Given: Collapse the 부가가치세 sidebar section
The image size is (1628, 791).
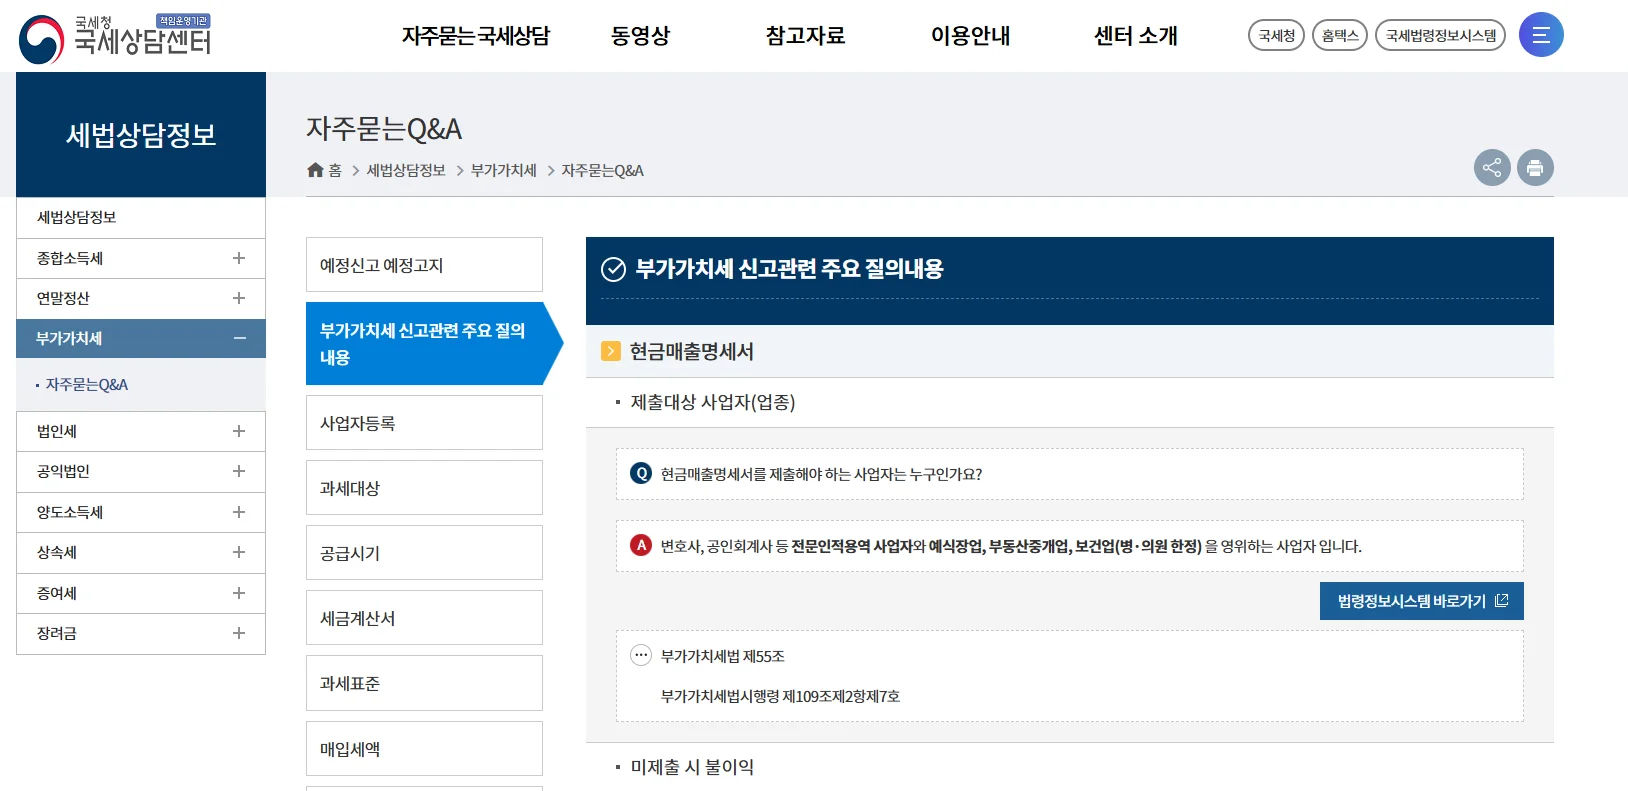Looking at the screenshot, I should click(x=239, y=339).
